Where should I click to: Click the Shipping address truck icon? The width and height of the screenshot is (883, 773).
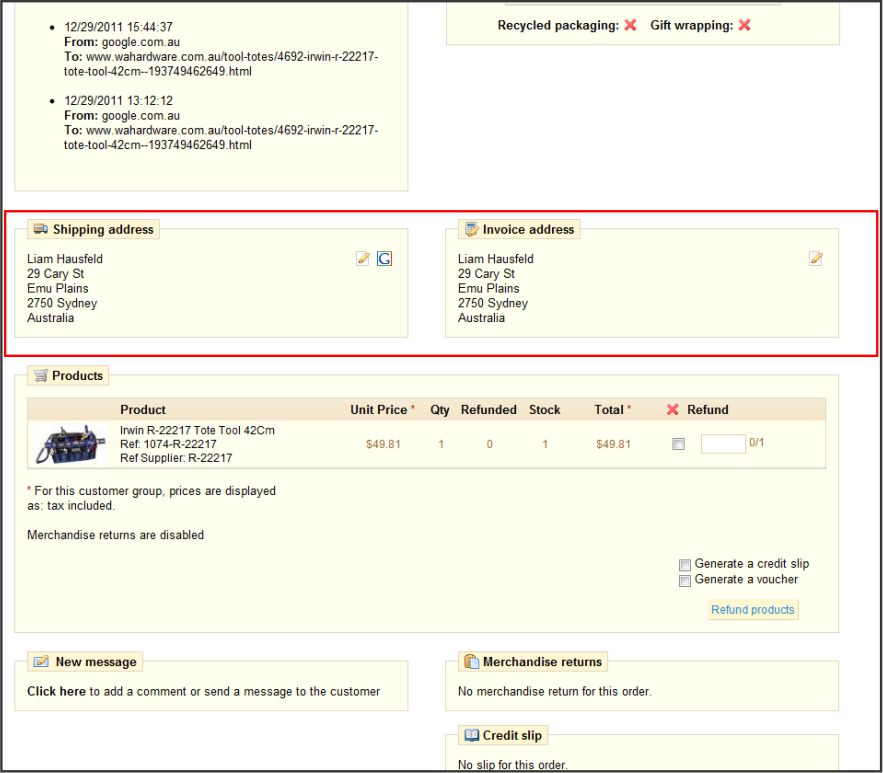40,229
